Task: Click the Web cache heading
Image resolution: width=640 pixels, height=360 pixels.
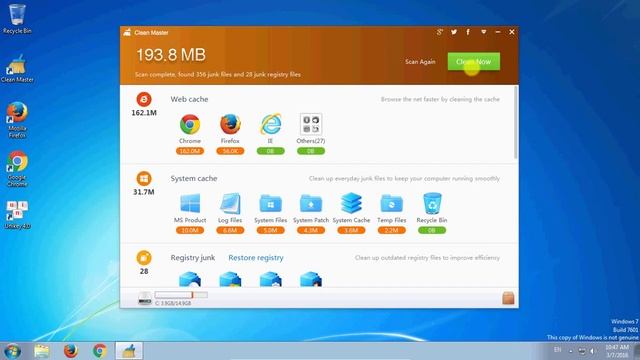Action: pyautogui.click(x=189, y=99)
